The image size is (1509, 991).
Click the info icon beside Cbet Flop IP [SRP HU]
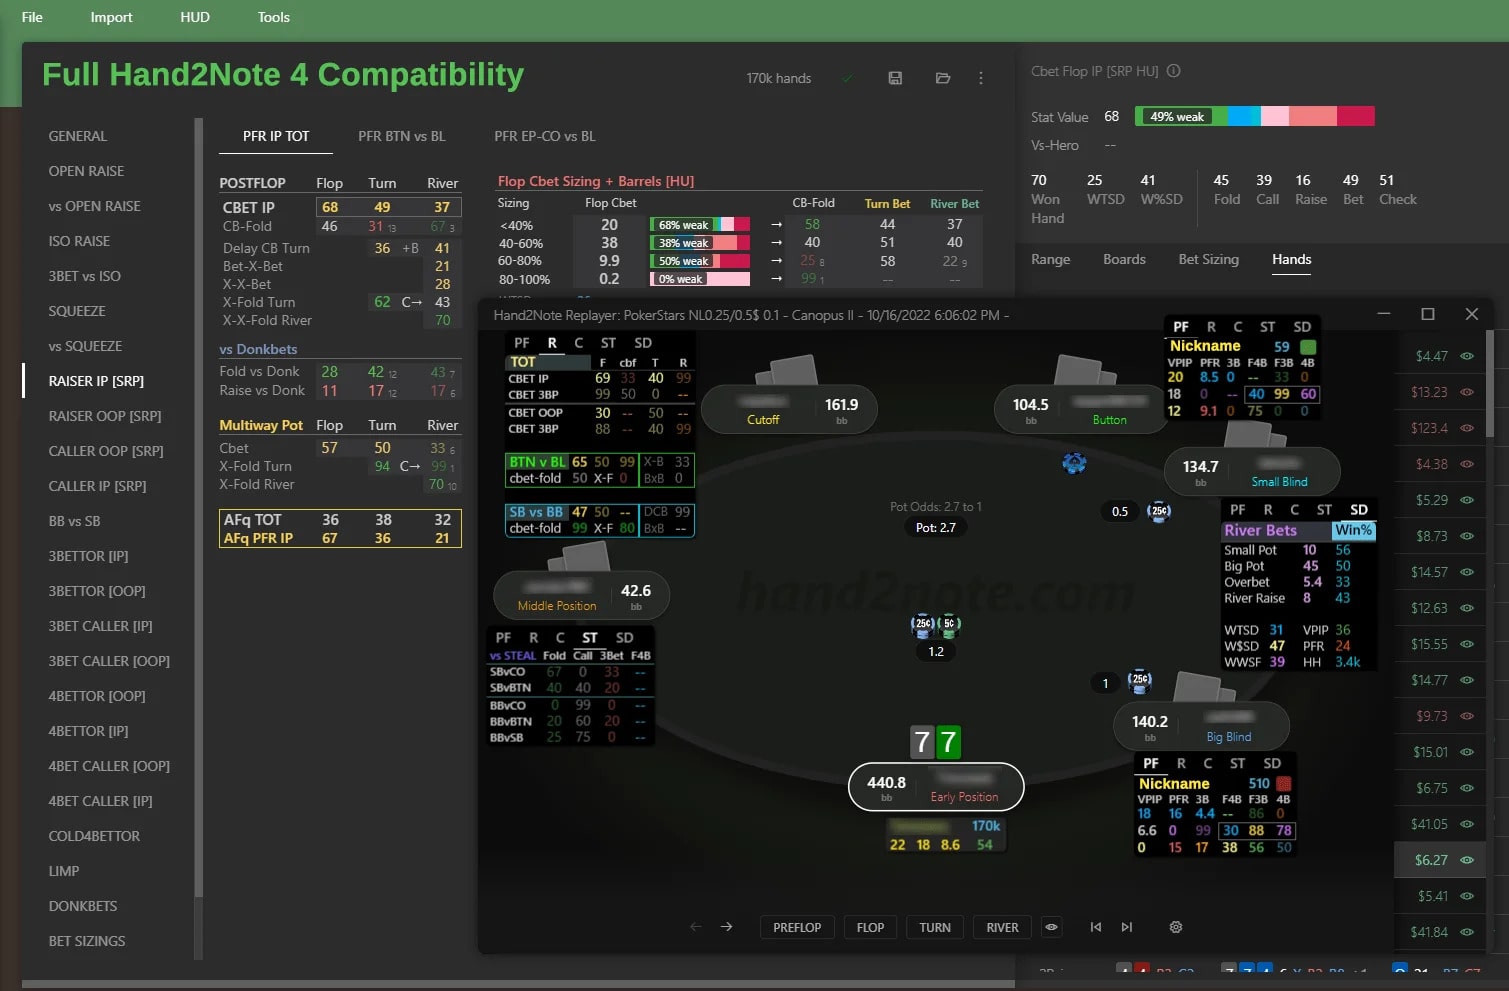[1174, 71]
